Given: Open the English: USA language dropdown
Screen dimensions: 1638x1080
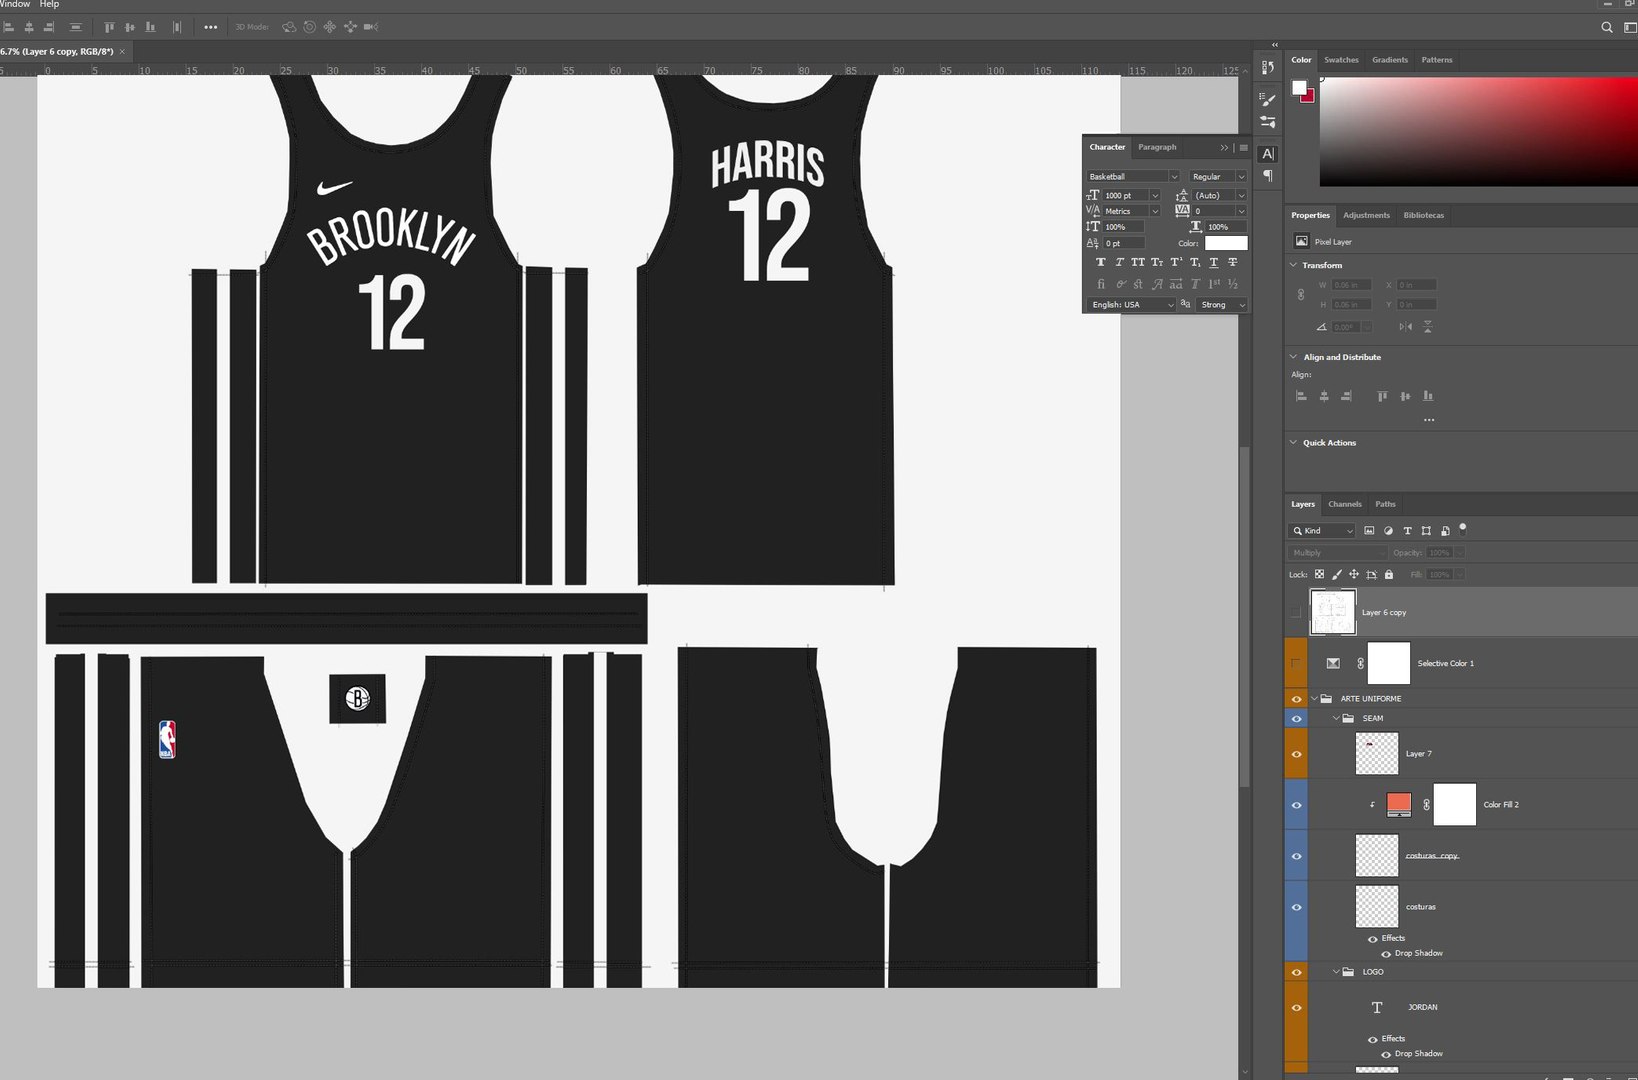Looking at the screenshot, I should point(1131,305).
